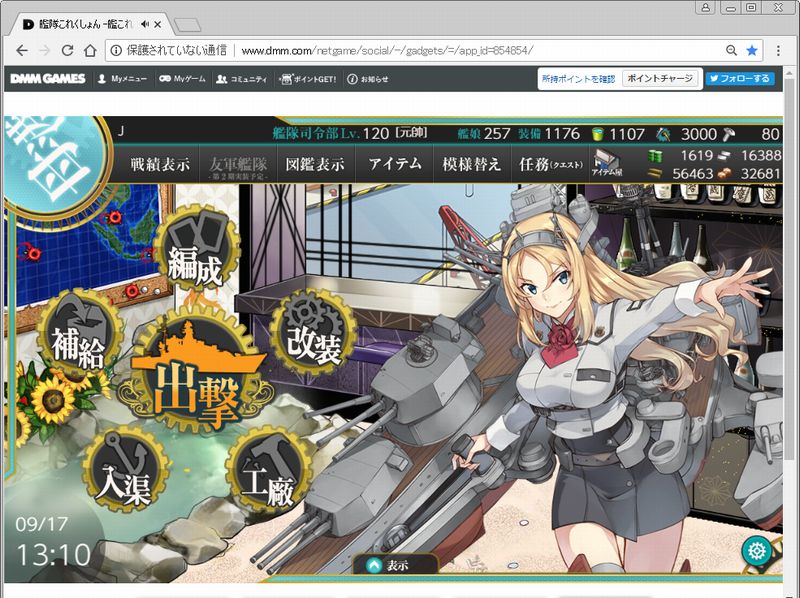800x598 pixels.
Task: Open the お知らせ notifications link
Action: pos(368,79)
